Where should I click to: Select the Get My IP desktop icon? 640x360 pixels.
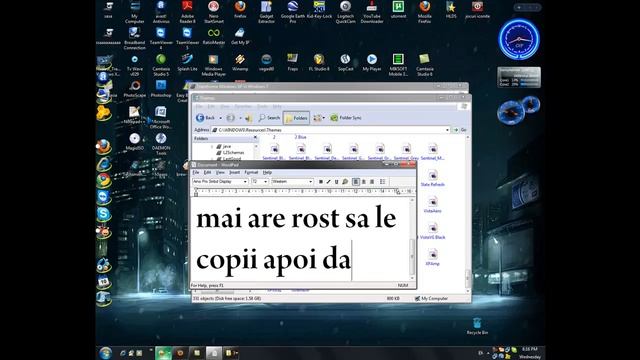pos(240,36)
